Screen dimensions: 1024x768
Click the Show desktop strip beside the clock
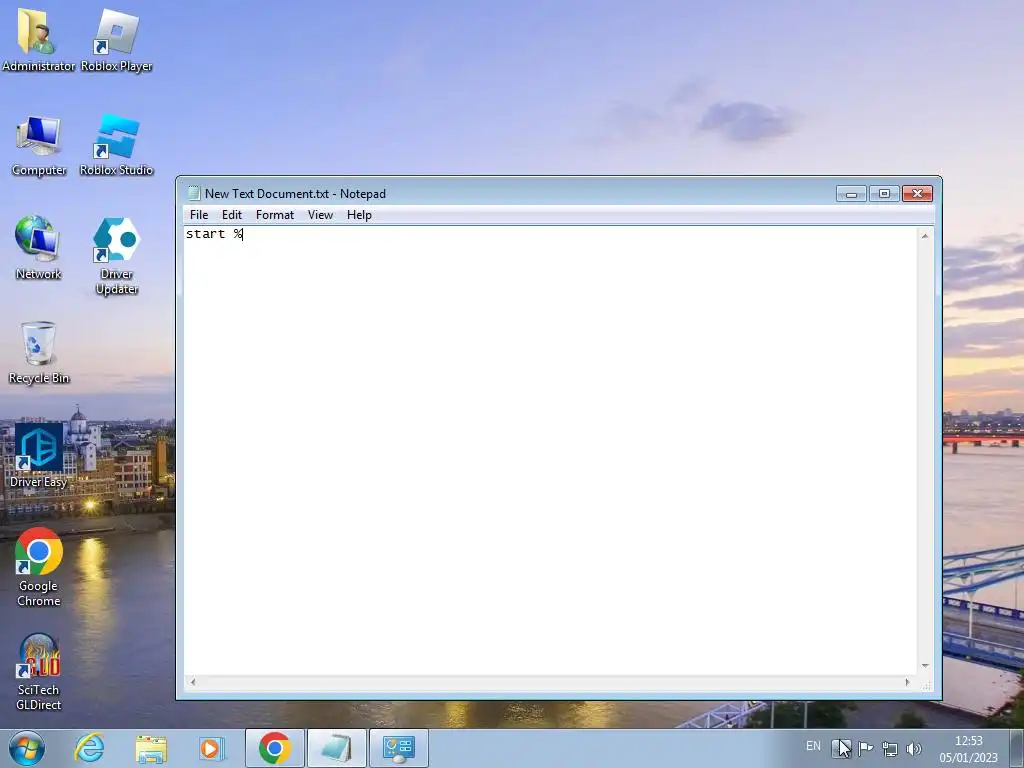click(x=1017, y=748)
